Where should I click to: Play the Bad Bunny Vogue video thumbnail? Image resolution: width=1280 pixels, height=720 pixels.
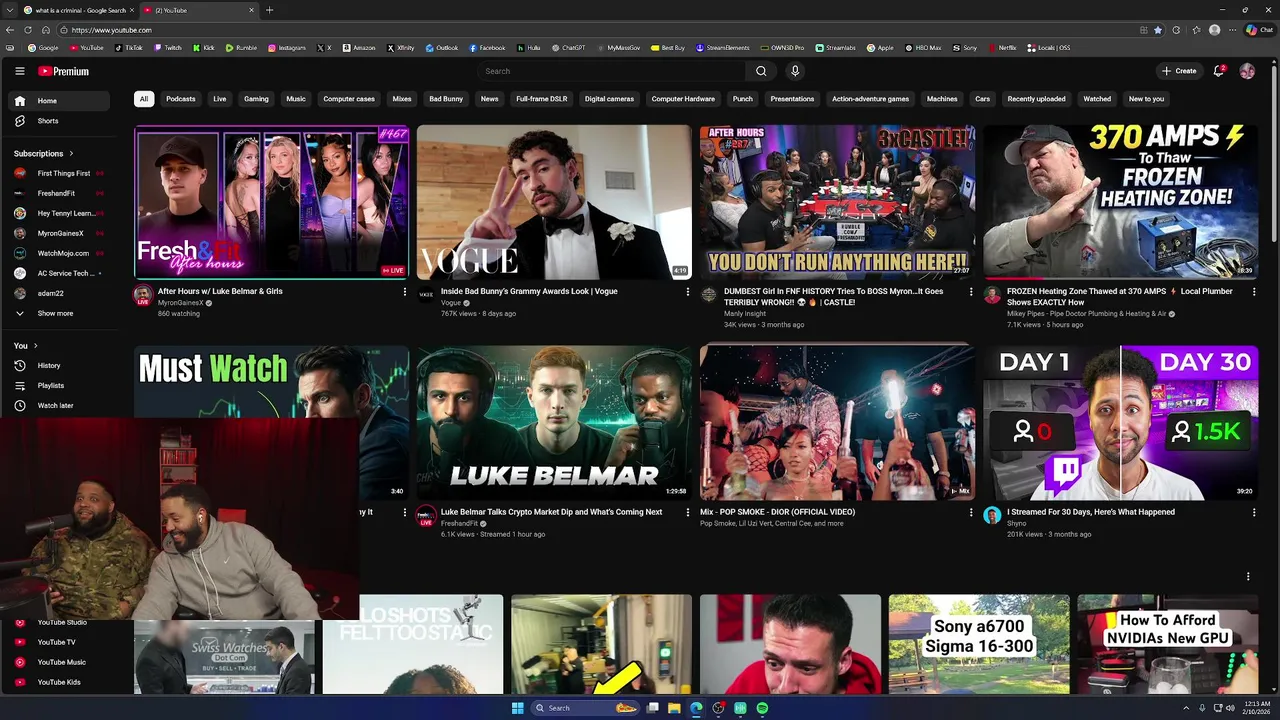point(554,202)
